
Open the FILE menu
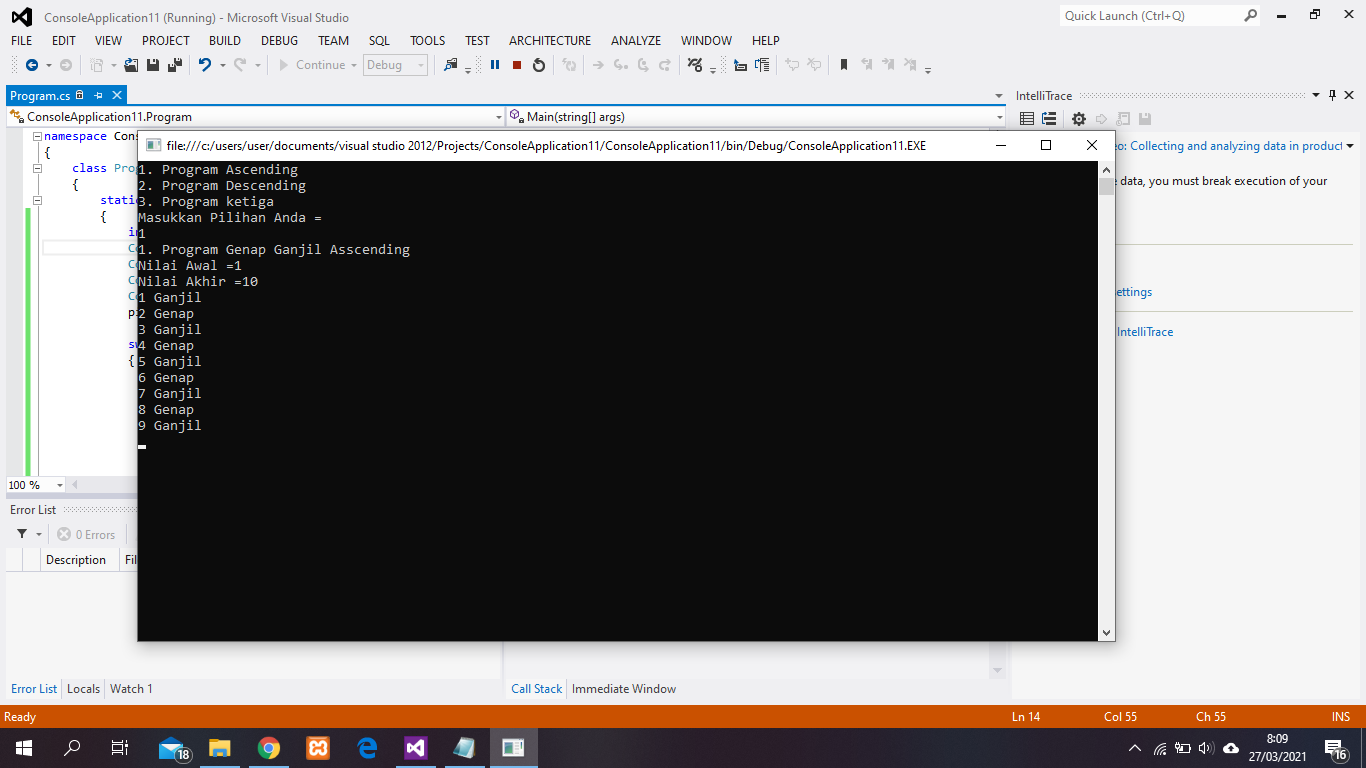(x=21, y=41)
